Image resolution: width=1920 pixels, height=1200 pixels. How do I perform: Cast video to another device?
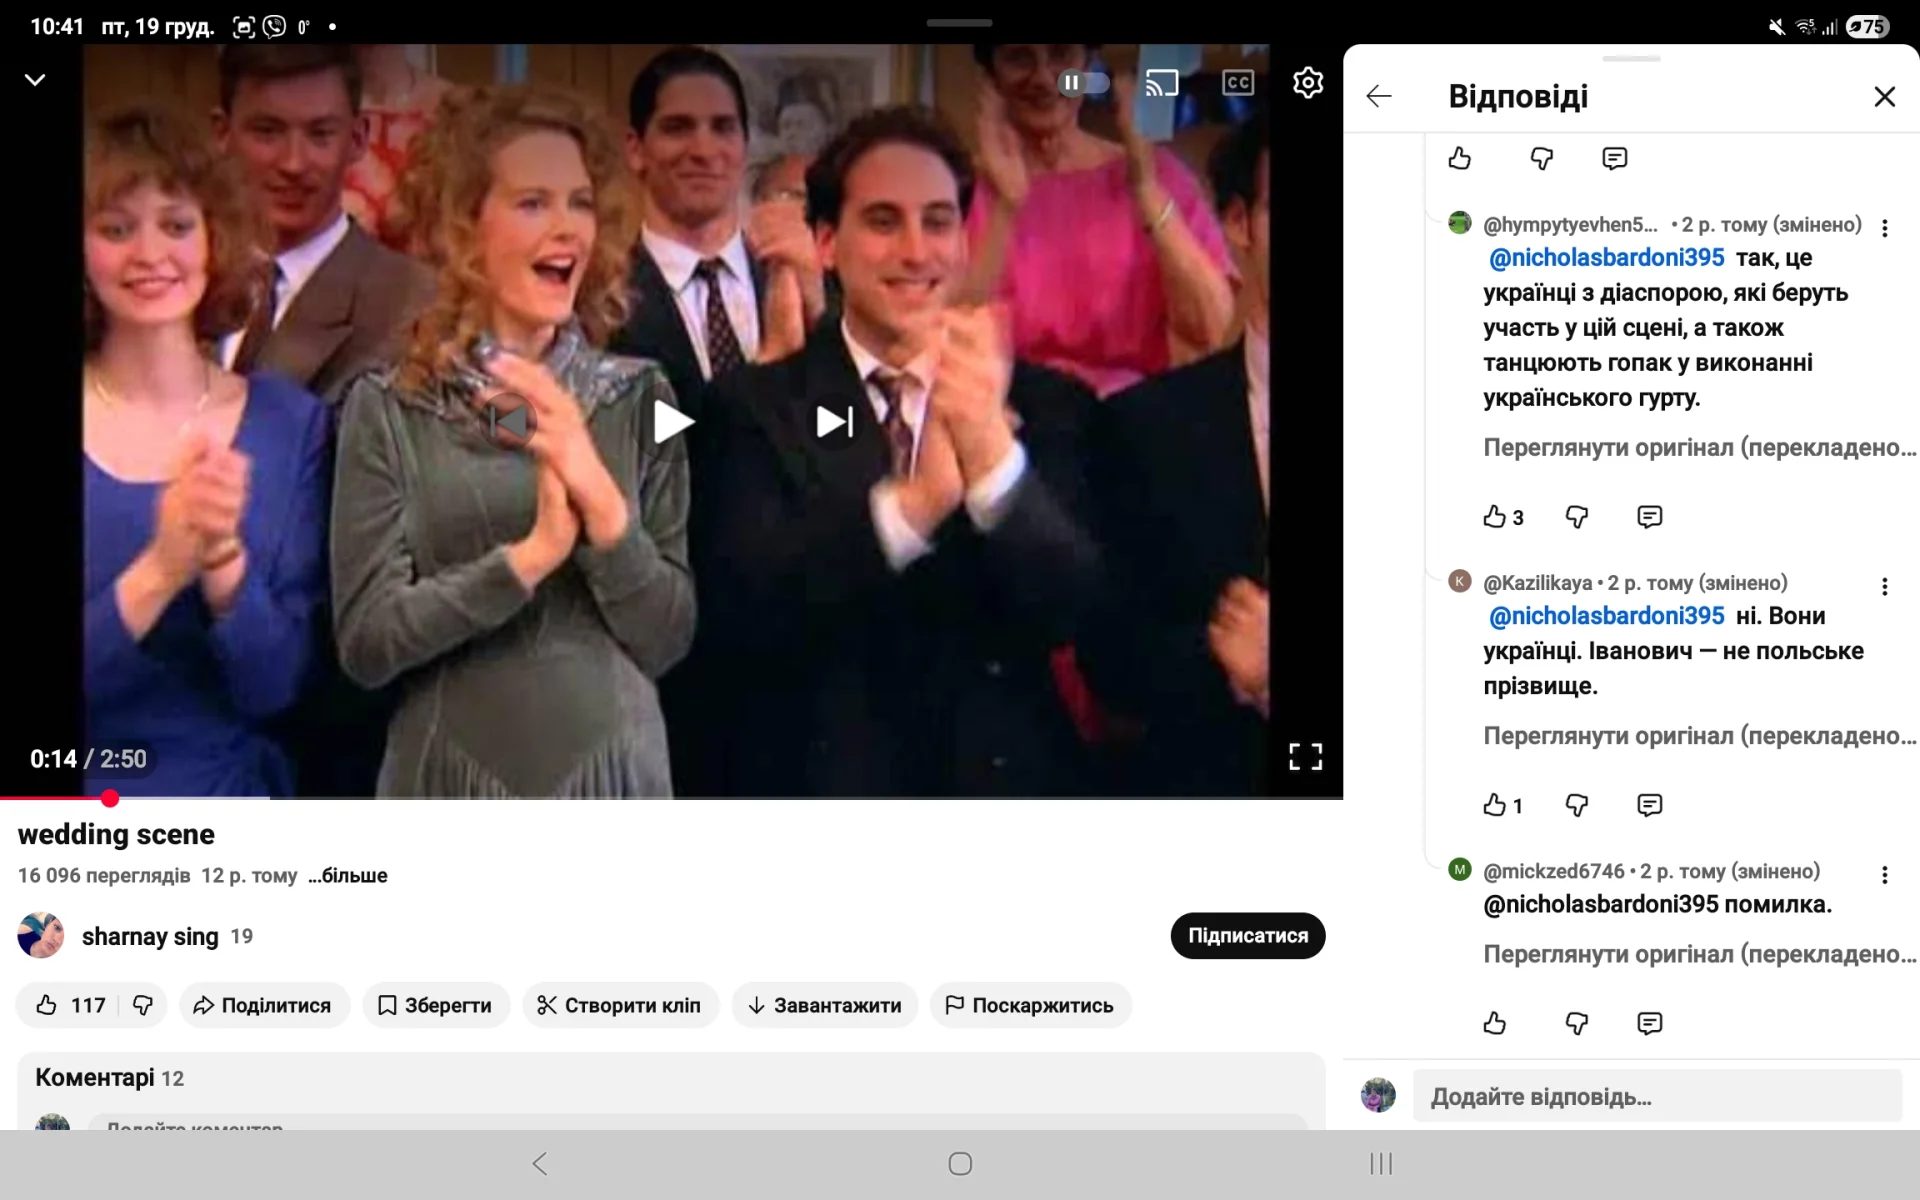1161,83
